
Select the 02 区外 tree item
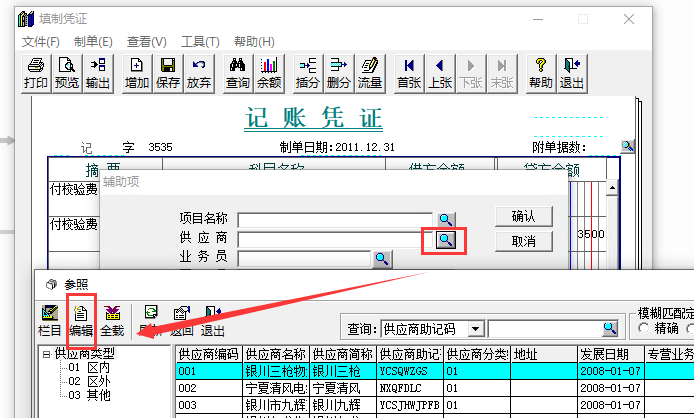pos(90,381)
